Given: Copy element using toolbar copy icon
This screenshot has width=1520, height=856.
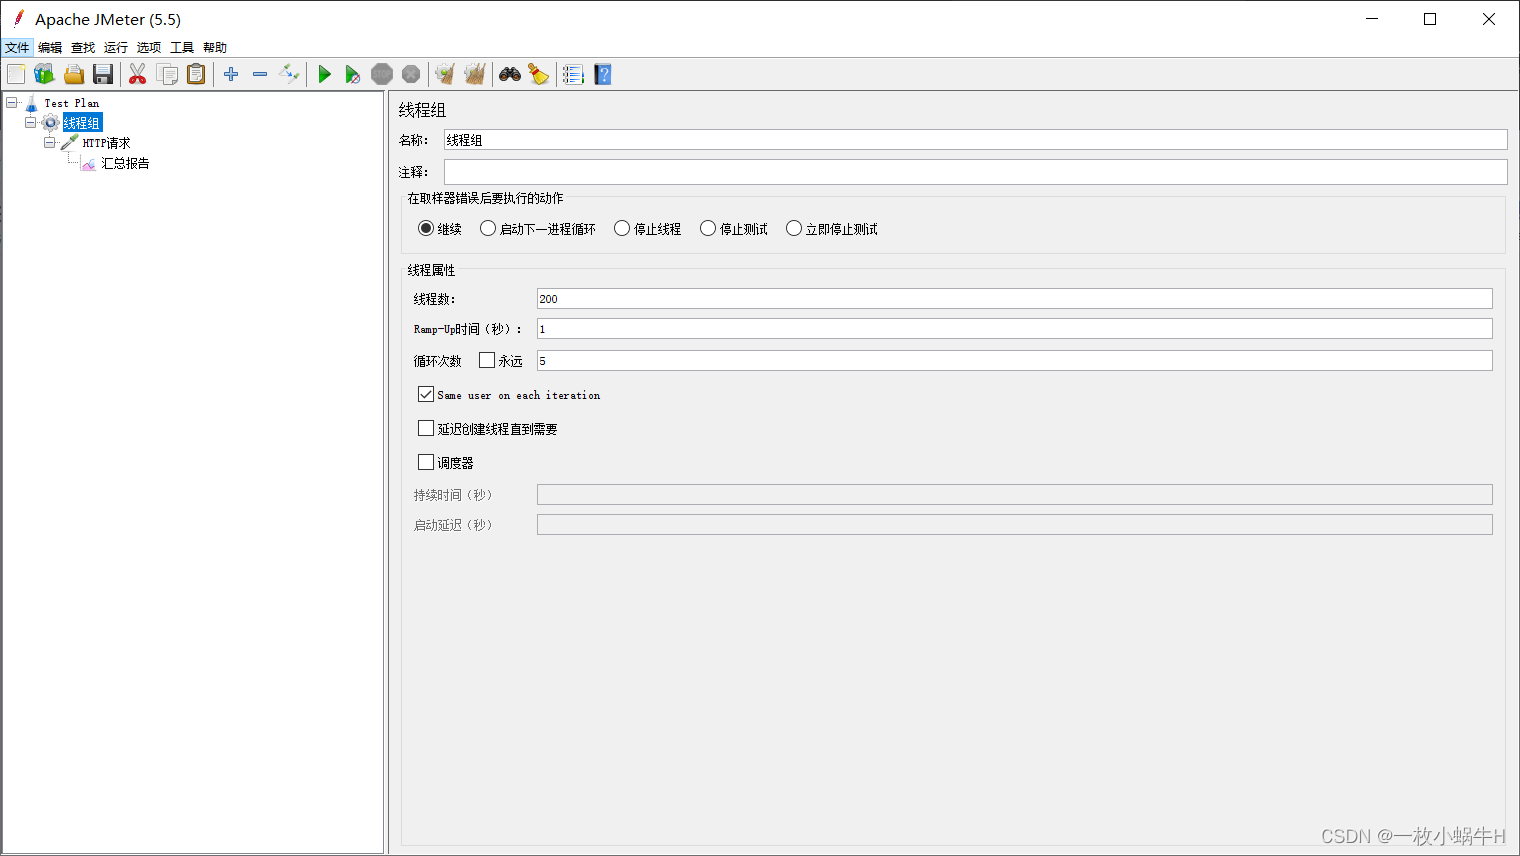Looking at the screenshot, I should 167,74.
